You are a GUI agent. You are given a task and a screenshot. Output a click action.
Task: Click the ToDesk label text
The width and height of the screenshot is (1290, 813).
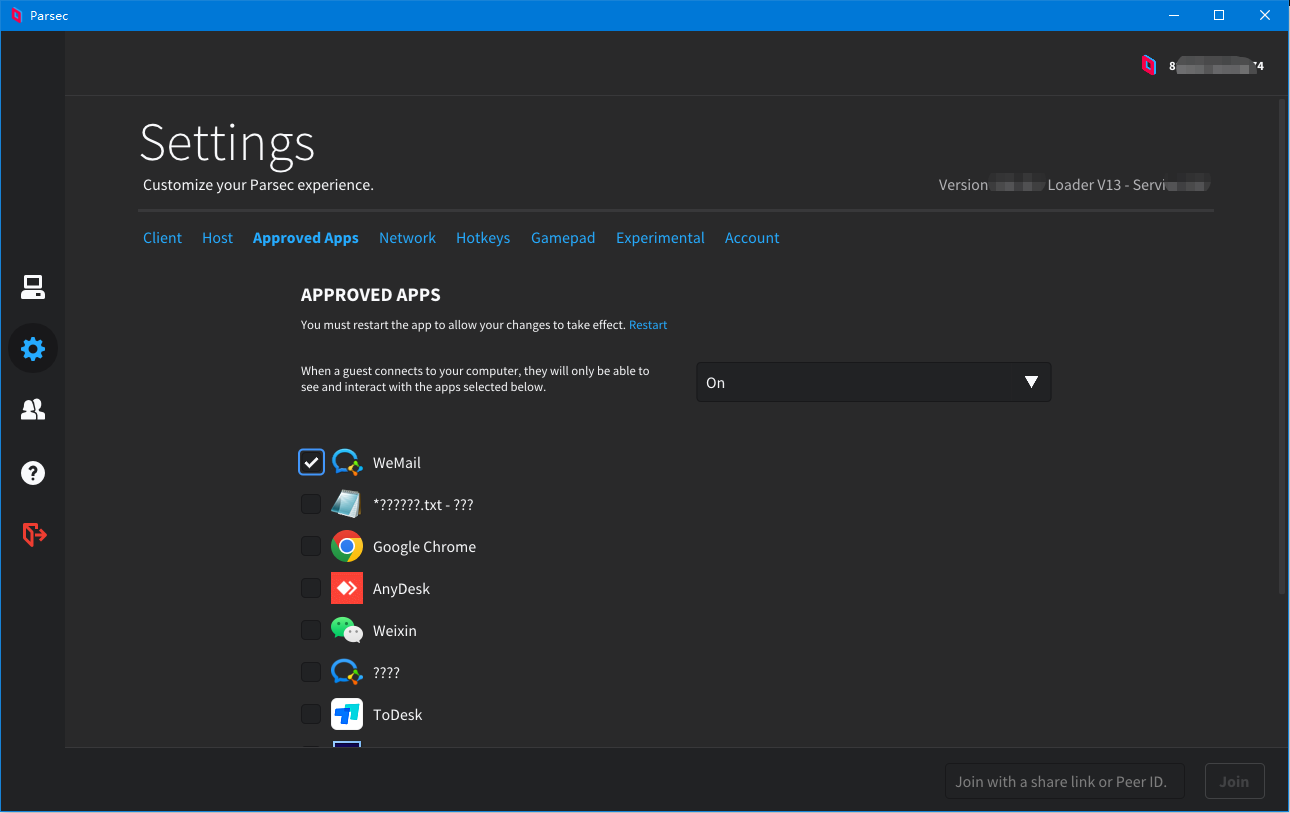[398, 715]
